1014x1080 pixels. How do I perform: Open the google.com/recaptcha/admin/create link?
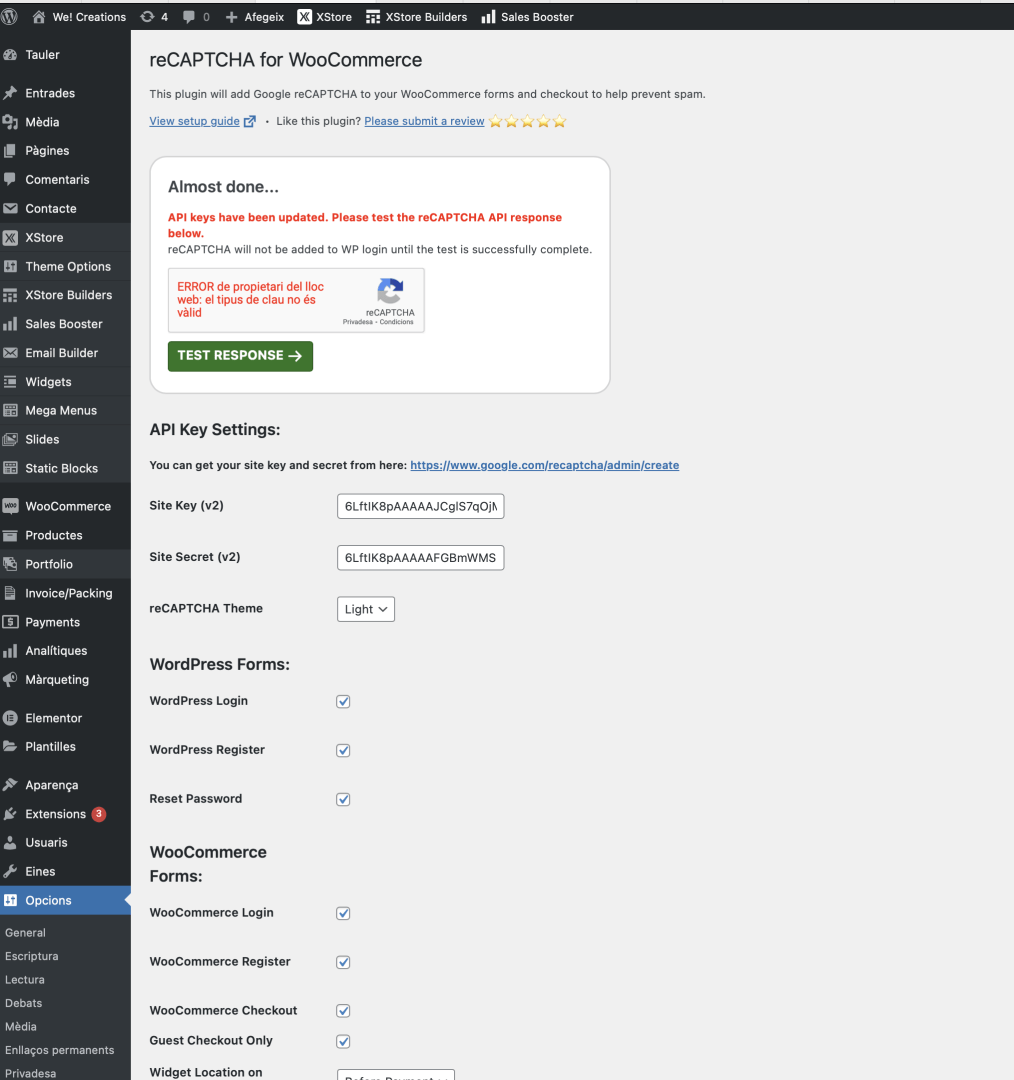click(x=545, y=465)
